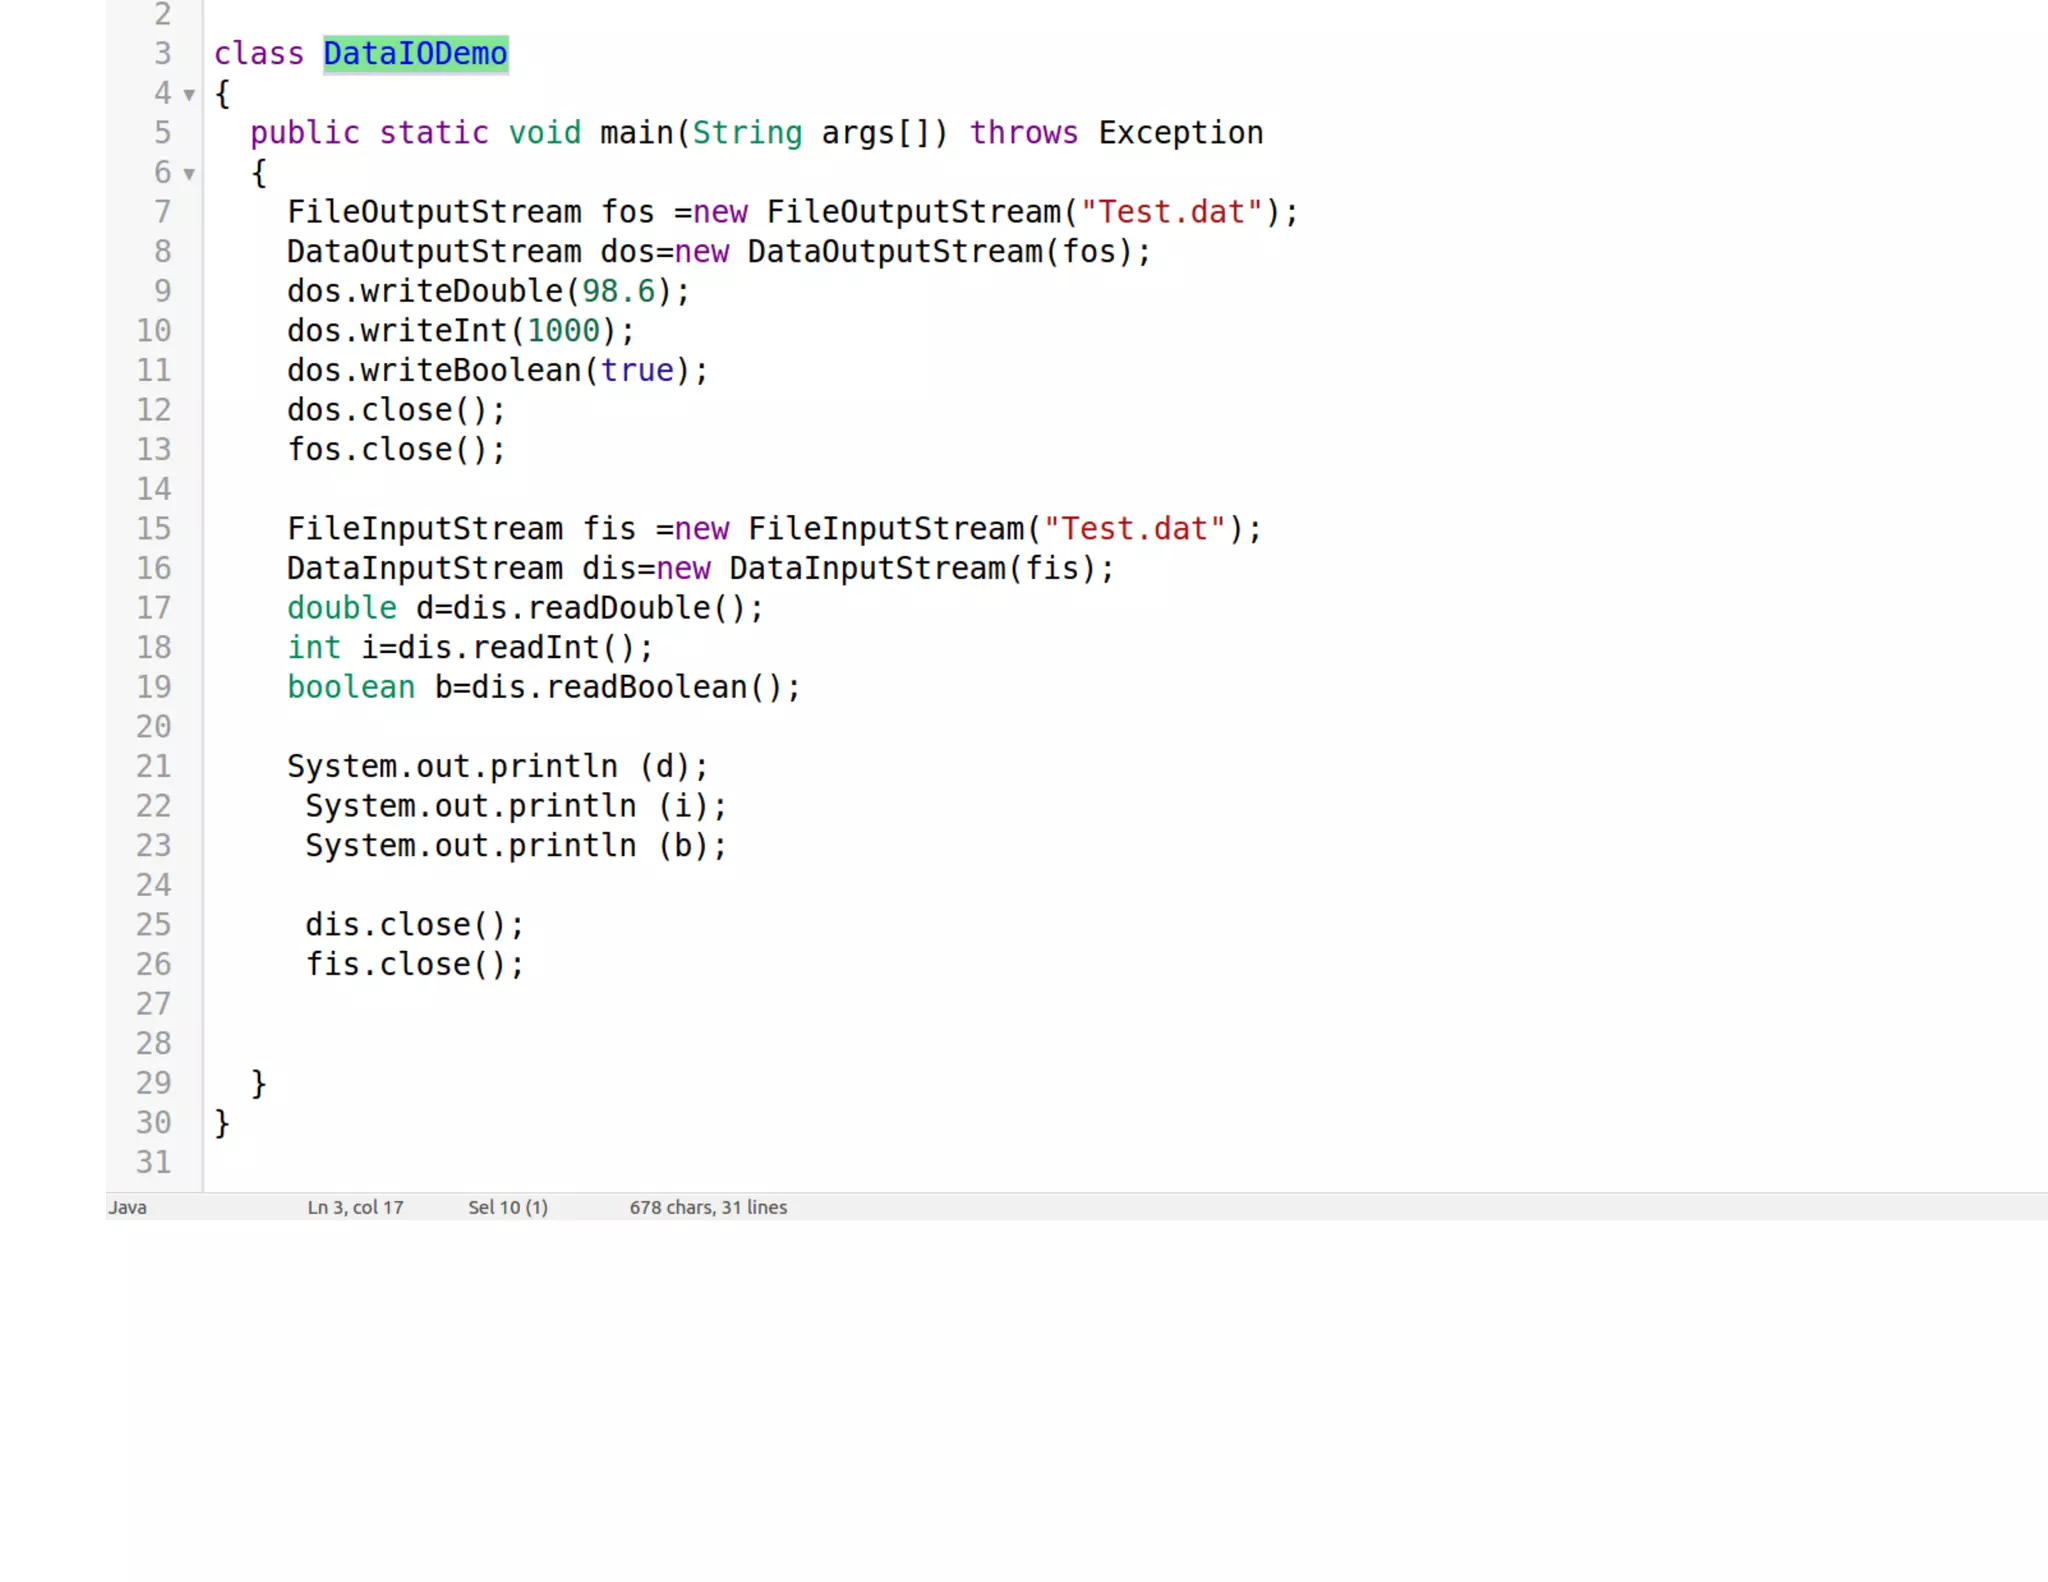The height and width of the screenshot is (1582, 2048).
Task: Click line number 21 in the gutter
Action: pyautogui.click(x=154, y=767)
